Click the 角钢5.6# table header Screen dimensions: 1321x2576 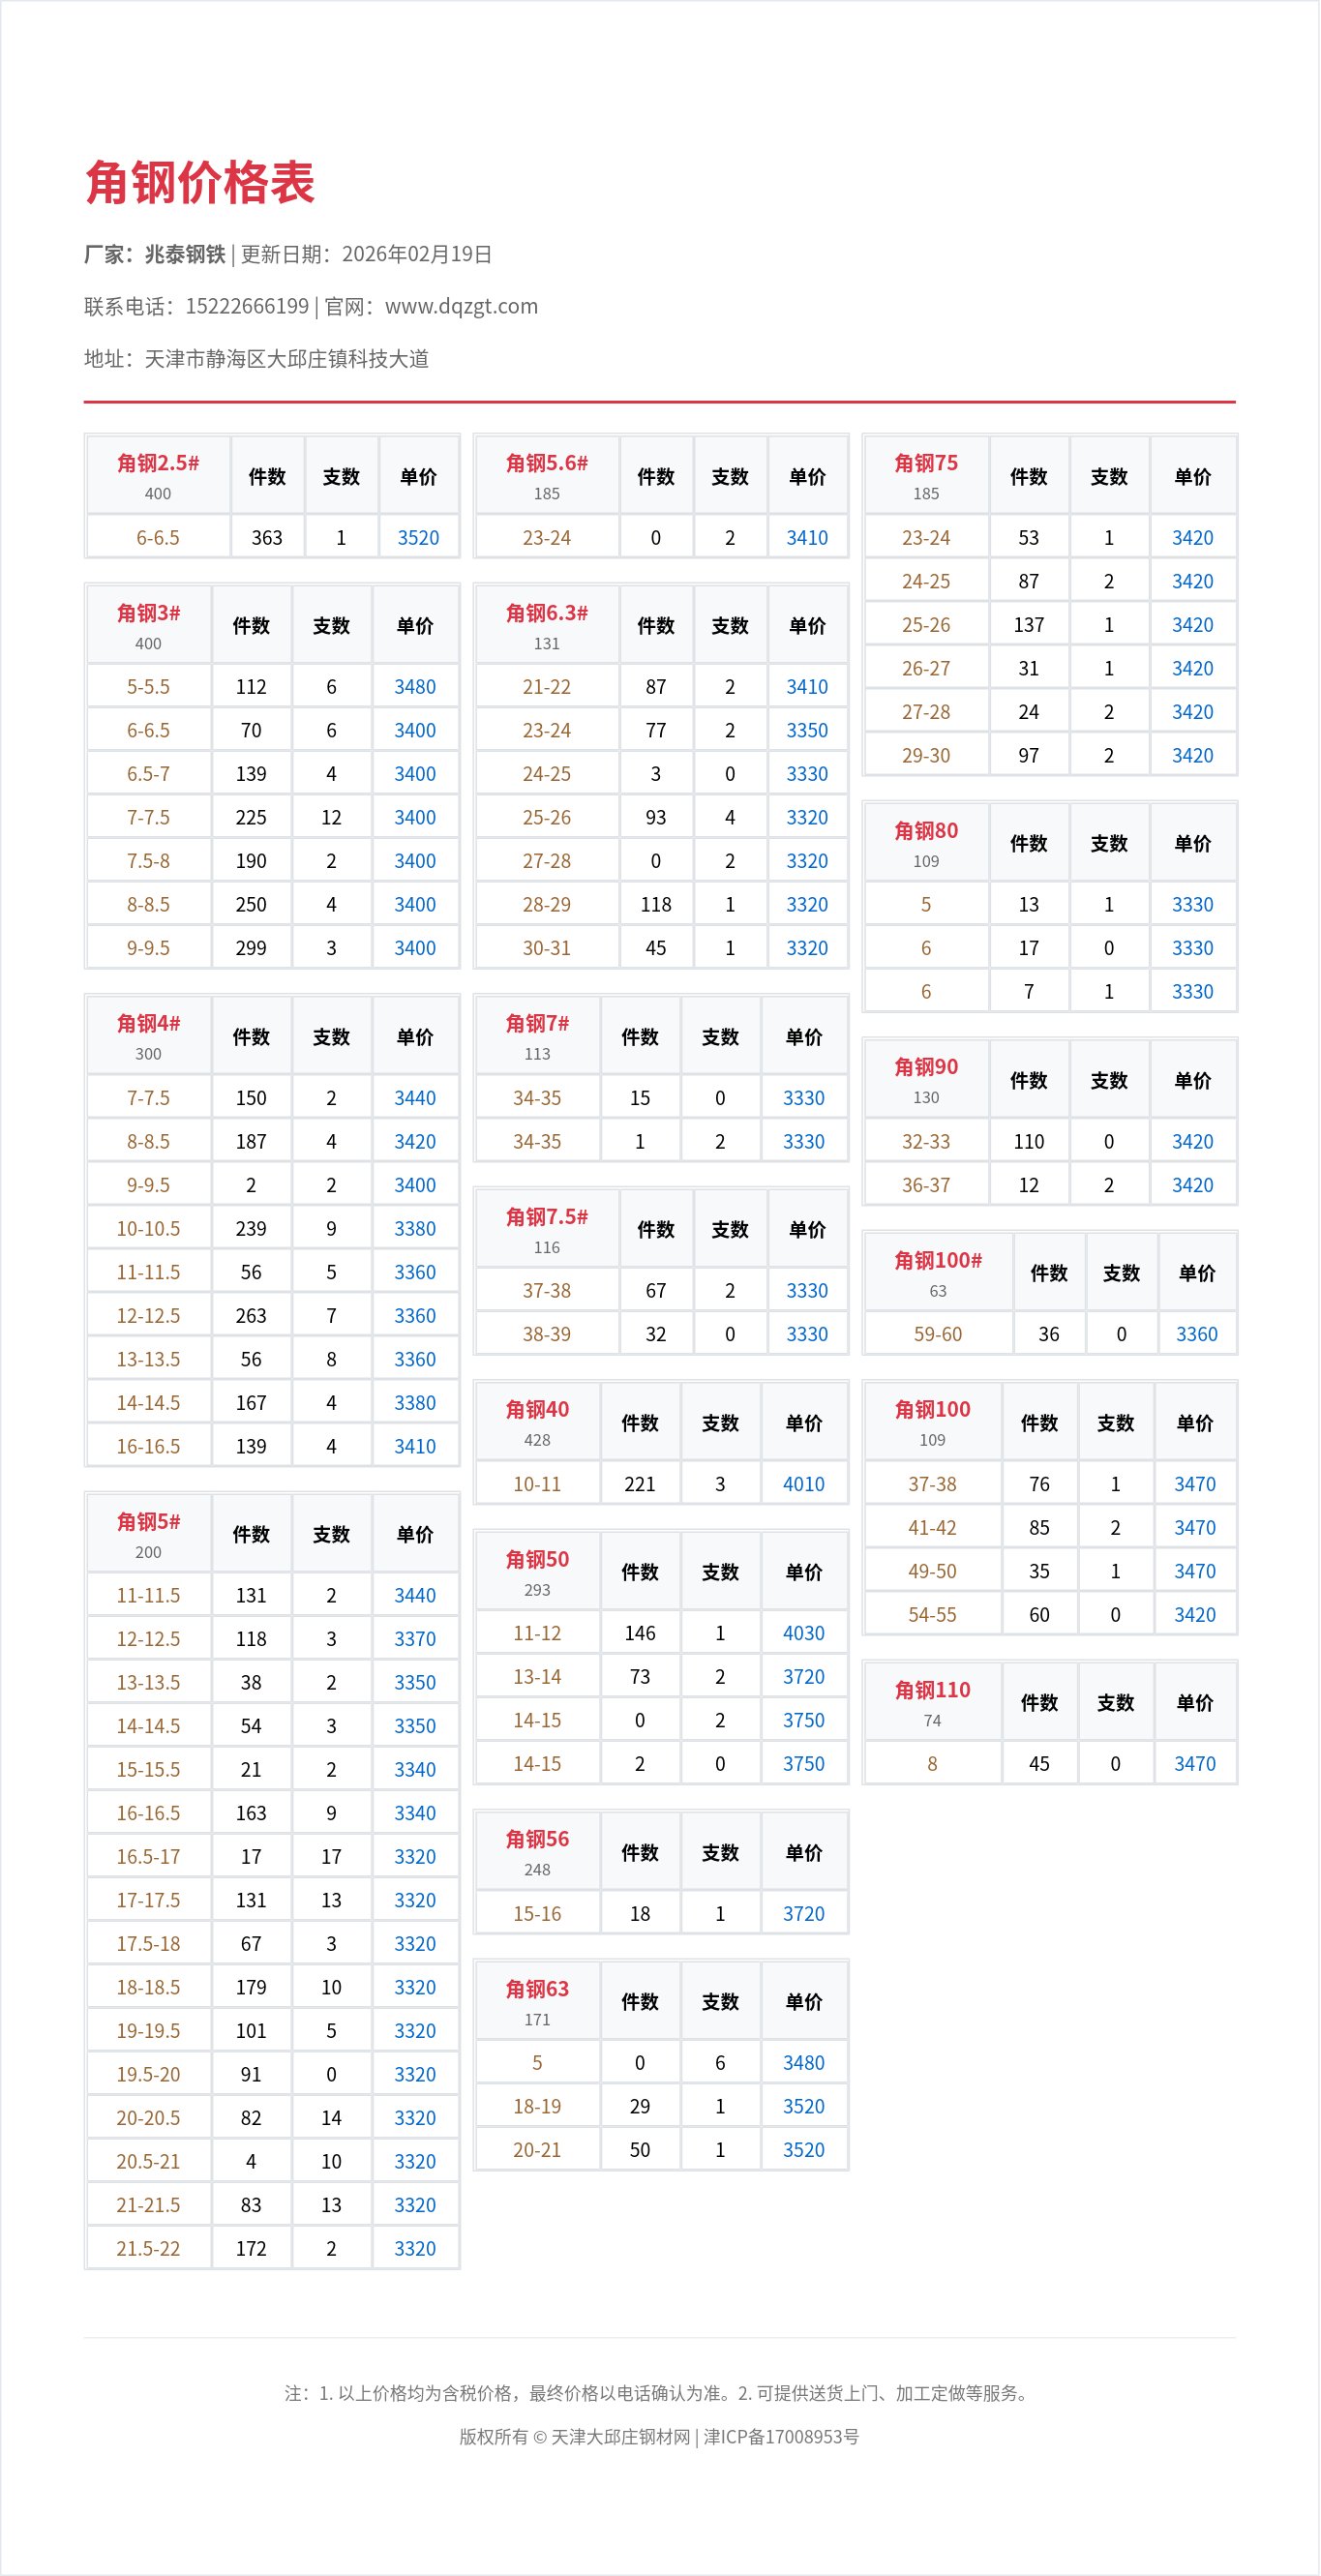pyautogui.click(x=547, y=476)
